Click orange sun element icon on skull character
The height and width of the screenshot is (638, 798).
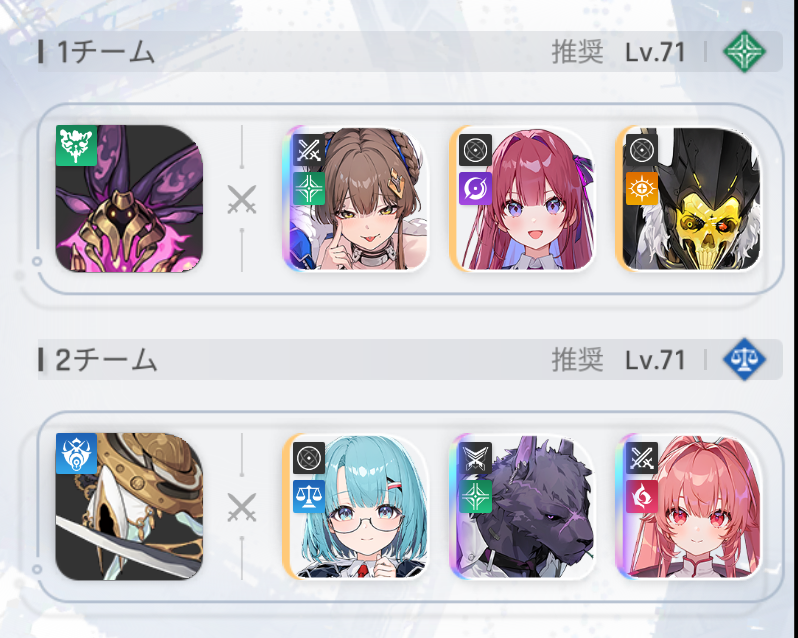(x=642, y=188)
